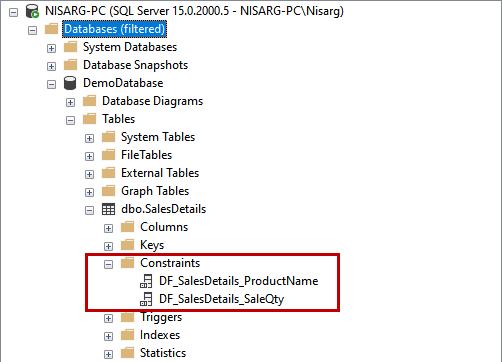Viewport: 502px width, 362px height.
Task: Click the Database Diagrams folder icon
Action: tap(89, 101)
